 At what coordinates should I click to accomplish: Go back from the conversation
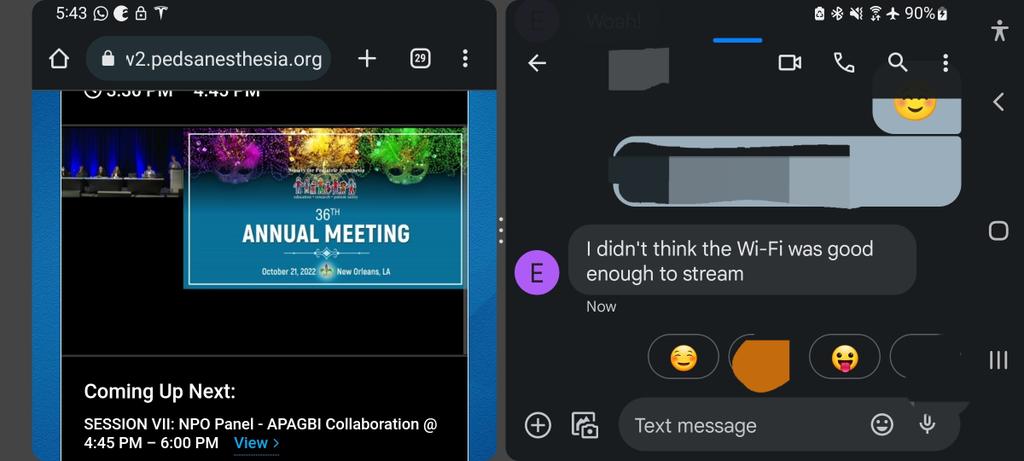coord(537,63)
